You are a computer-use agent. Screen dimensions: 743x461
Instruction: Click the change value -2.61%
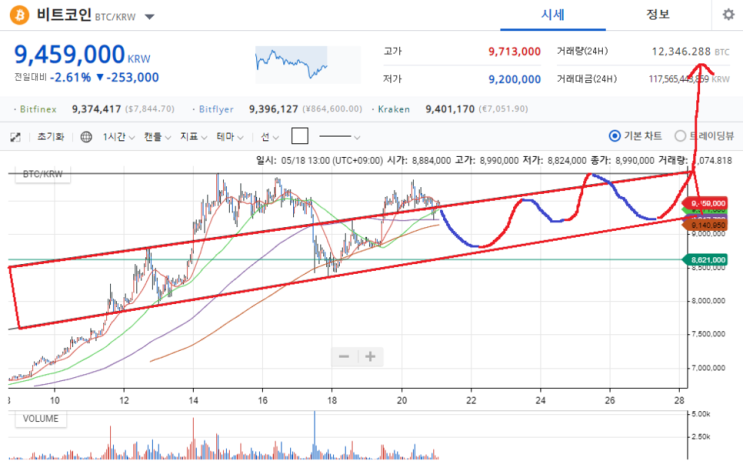coord(70,78)
